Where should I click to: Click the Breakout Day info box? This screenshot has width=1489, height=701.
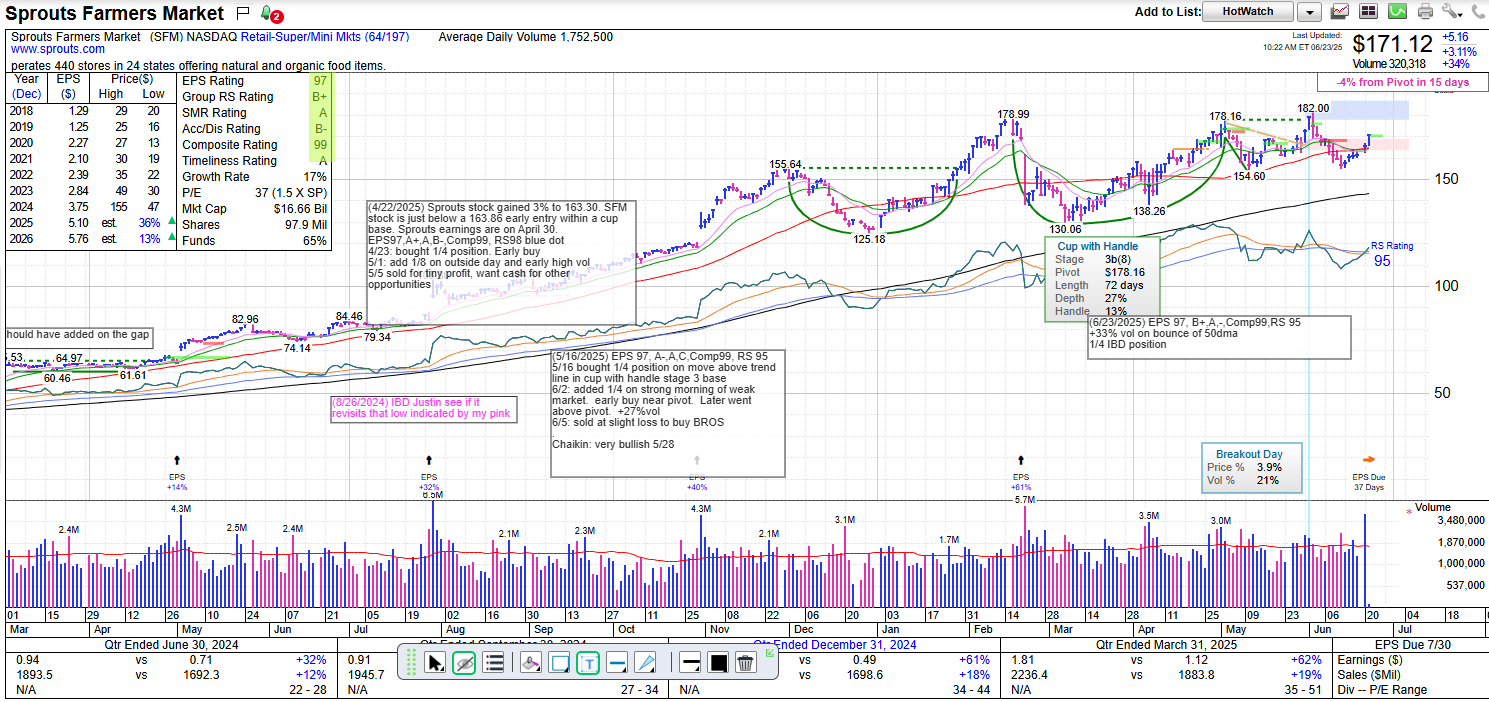[x=1252, y=468]
